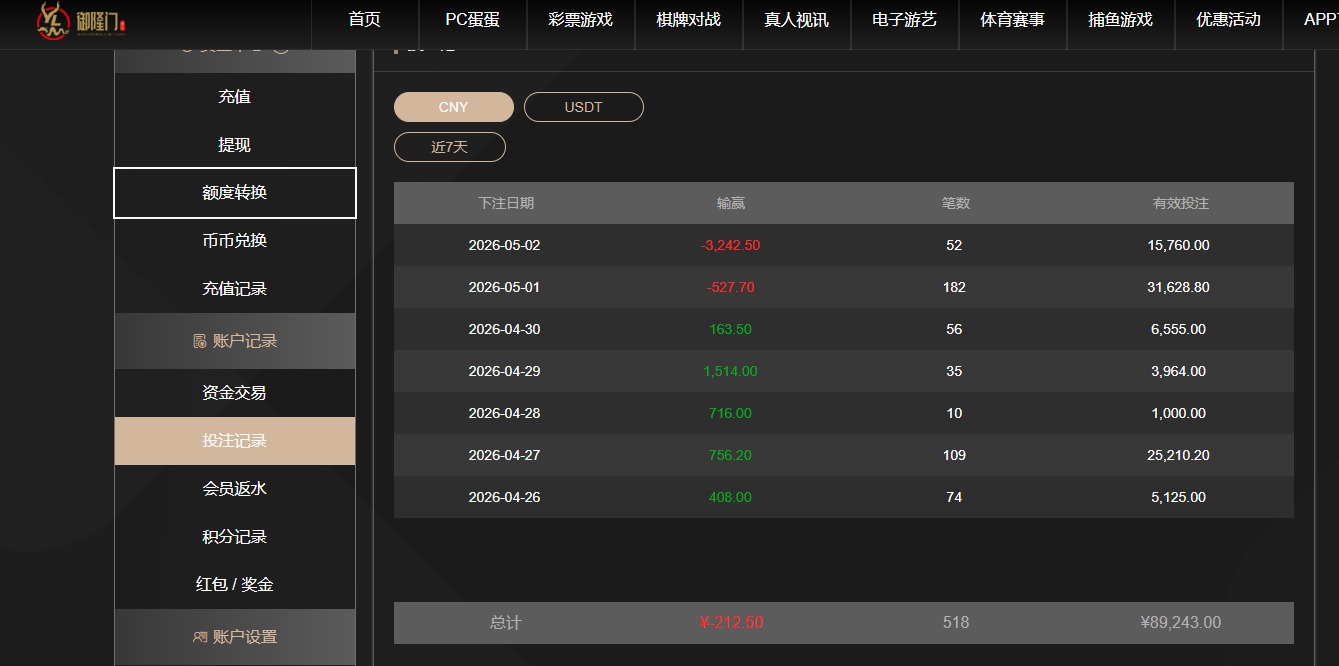Click the -3,242.50 loss value
Viewport: 1339px width, 666px height.
point(731,245)
